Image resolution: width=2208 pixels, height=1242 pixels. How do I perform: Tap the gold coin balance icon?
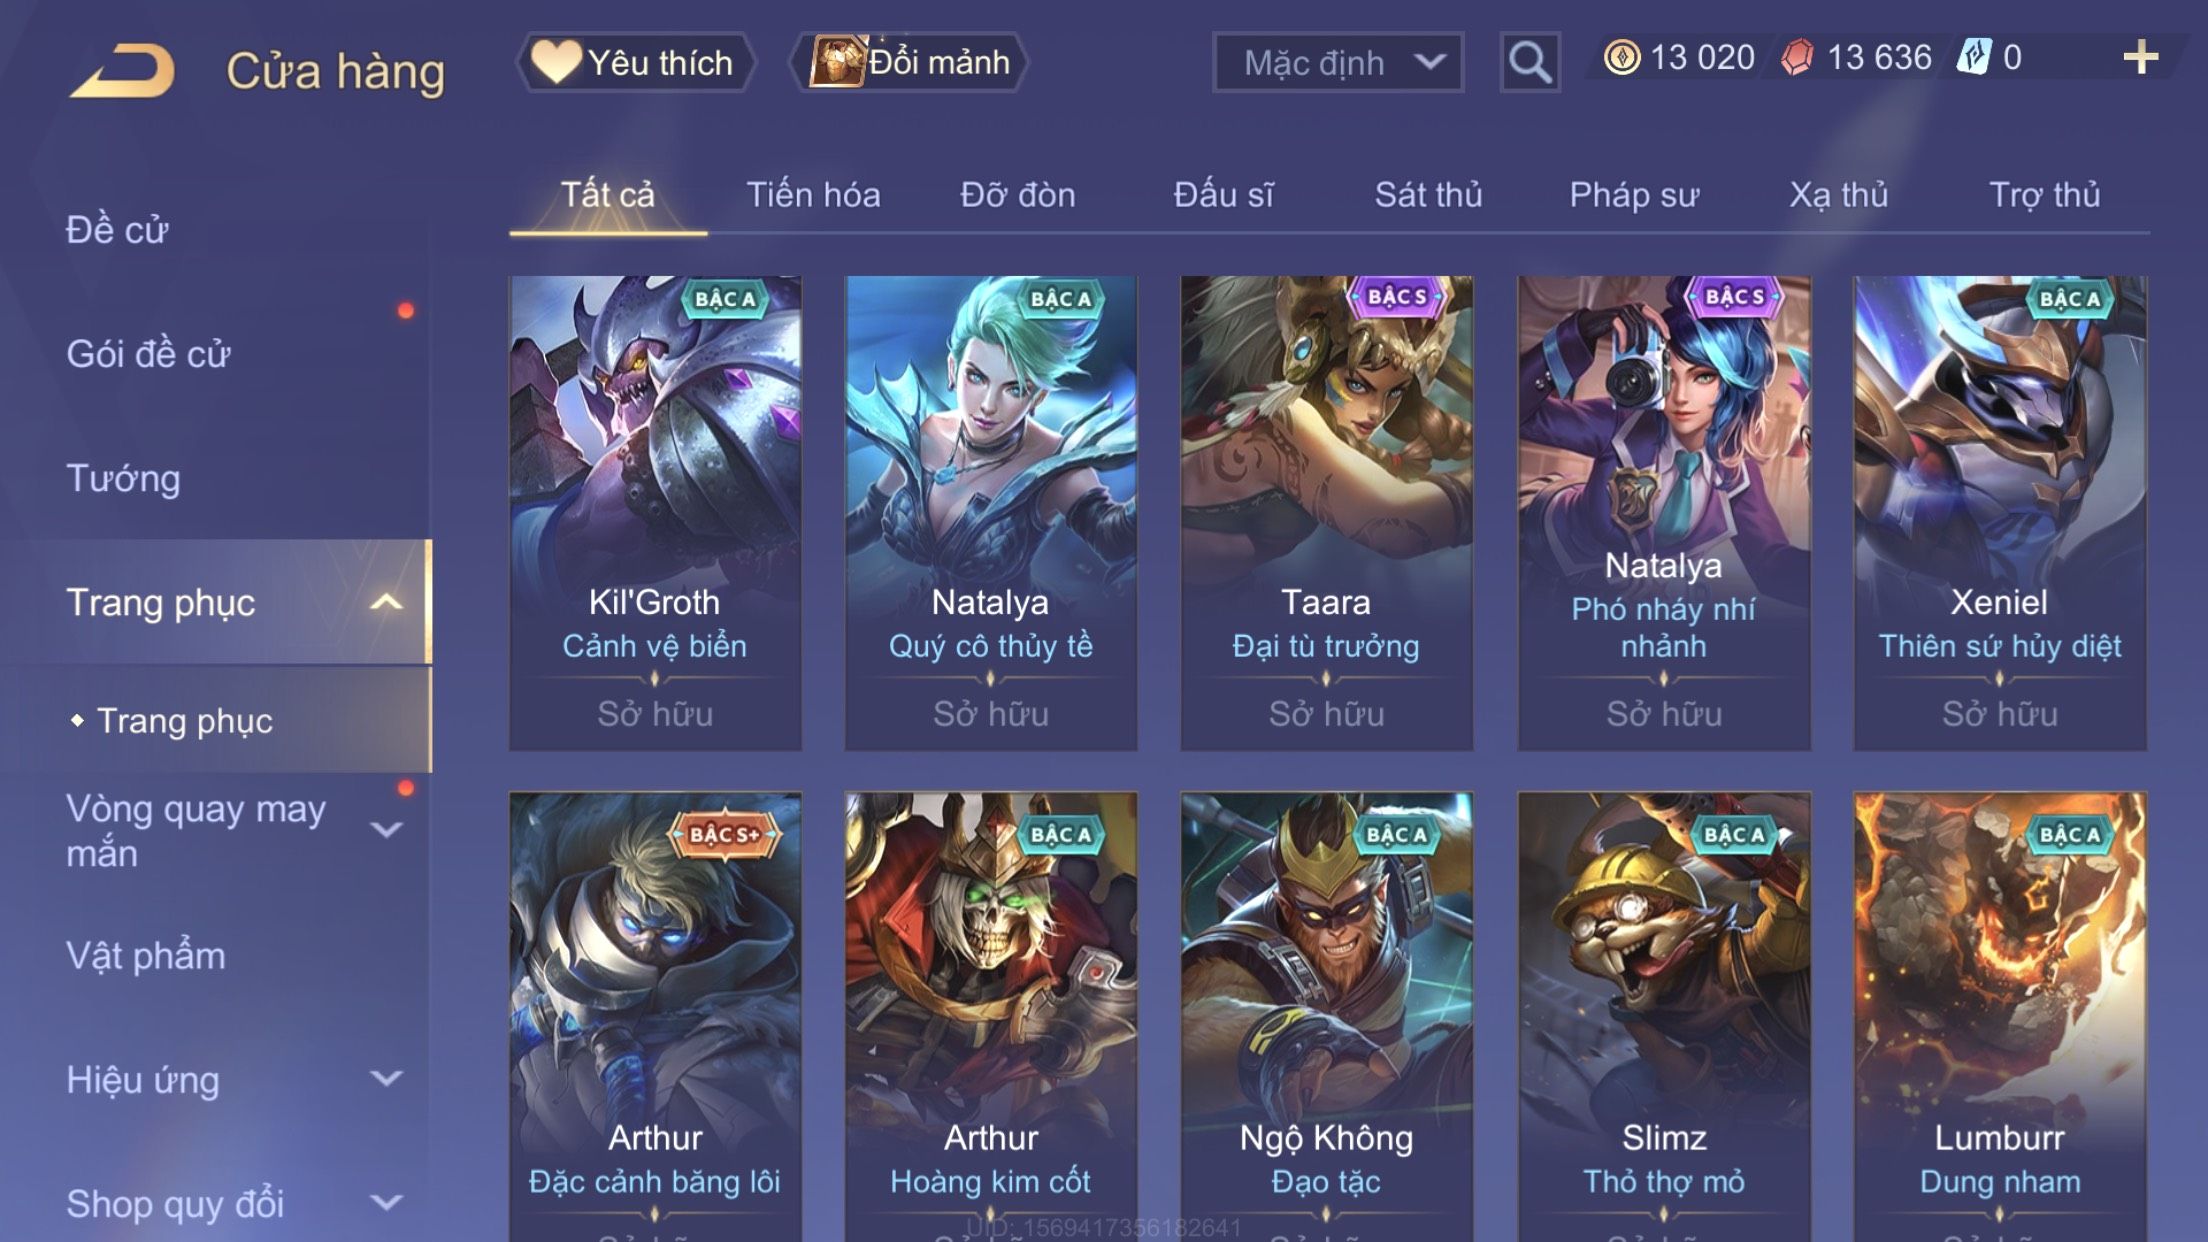point(1621,57)
